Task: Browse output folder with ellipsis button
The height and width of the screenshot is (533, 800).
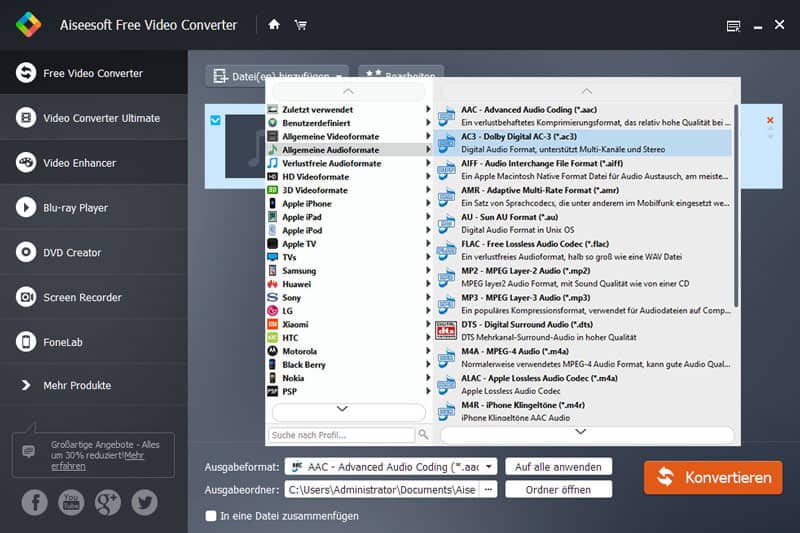Action: [x=488, y=490]
